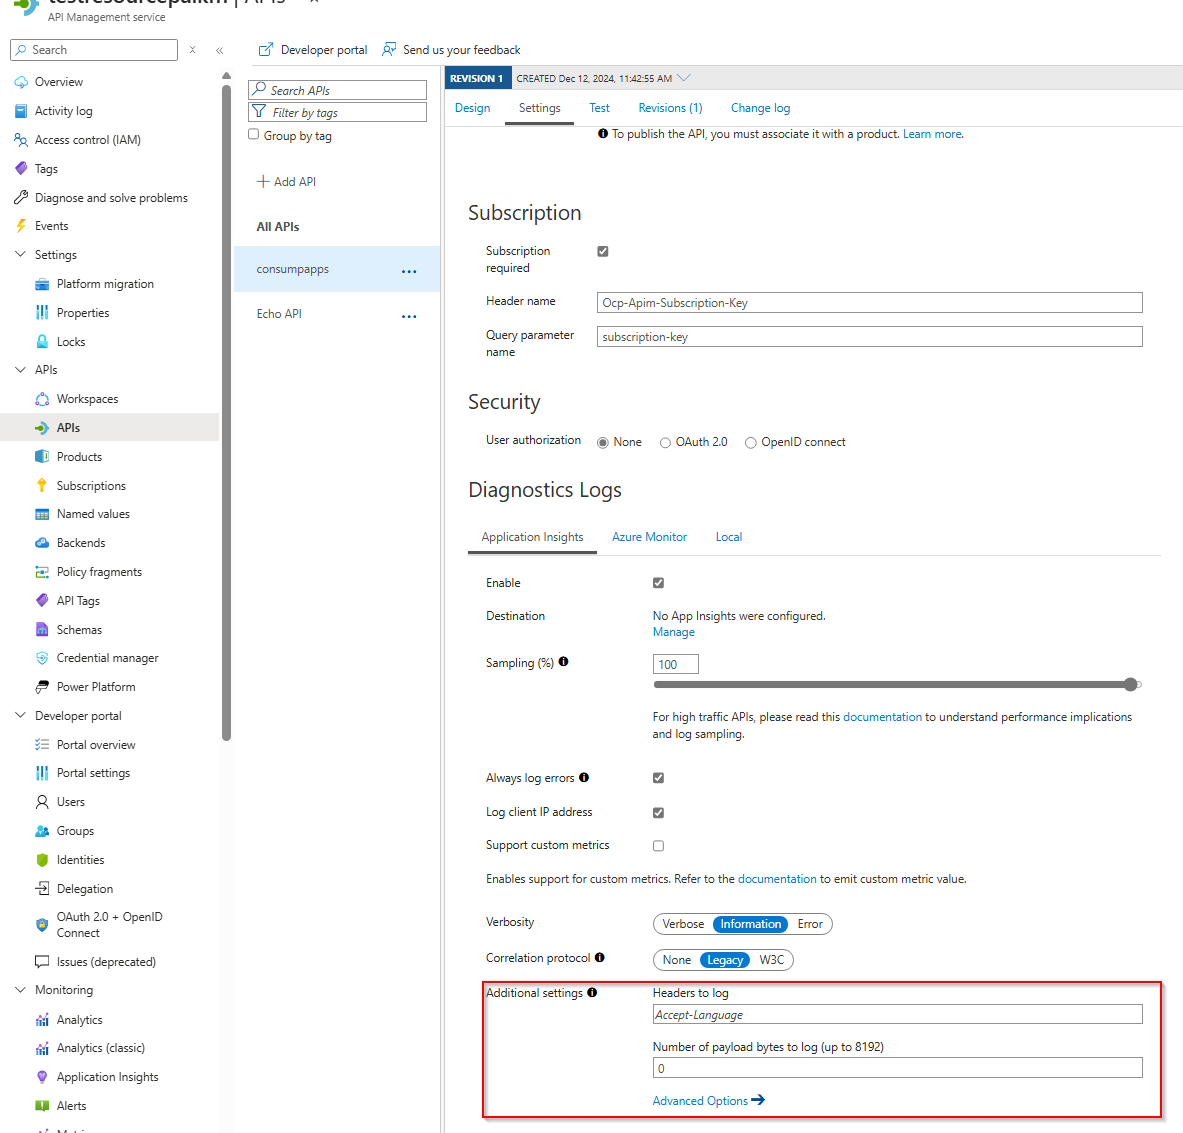This screenshot has width=1183, height=1133.
Task: Collapse the Developer portal sidebar group
Action: (x=19, y=715)
